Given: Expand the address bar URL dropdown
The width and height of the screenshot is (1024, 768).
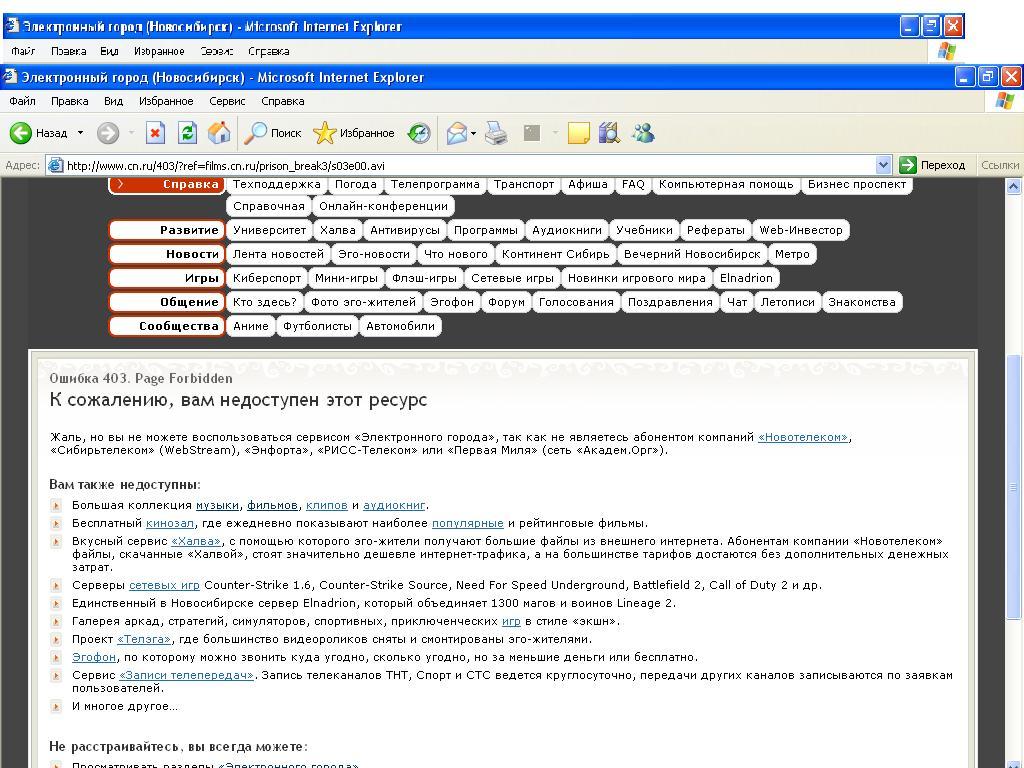Looking at the screenshot, I should point(883,165).
